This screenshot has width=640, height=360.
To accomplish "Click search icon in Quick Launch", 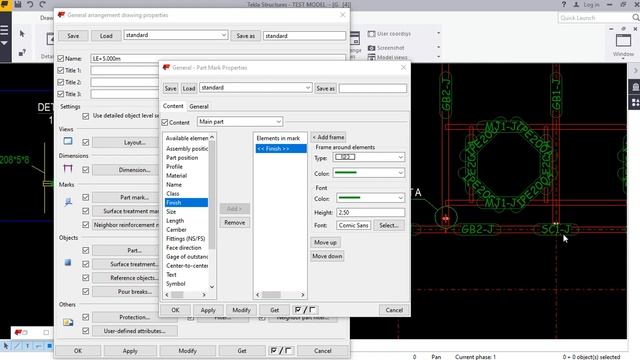I will coord(636,18).
